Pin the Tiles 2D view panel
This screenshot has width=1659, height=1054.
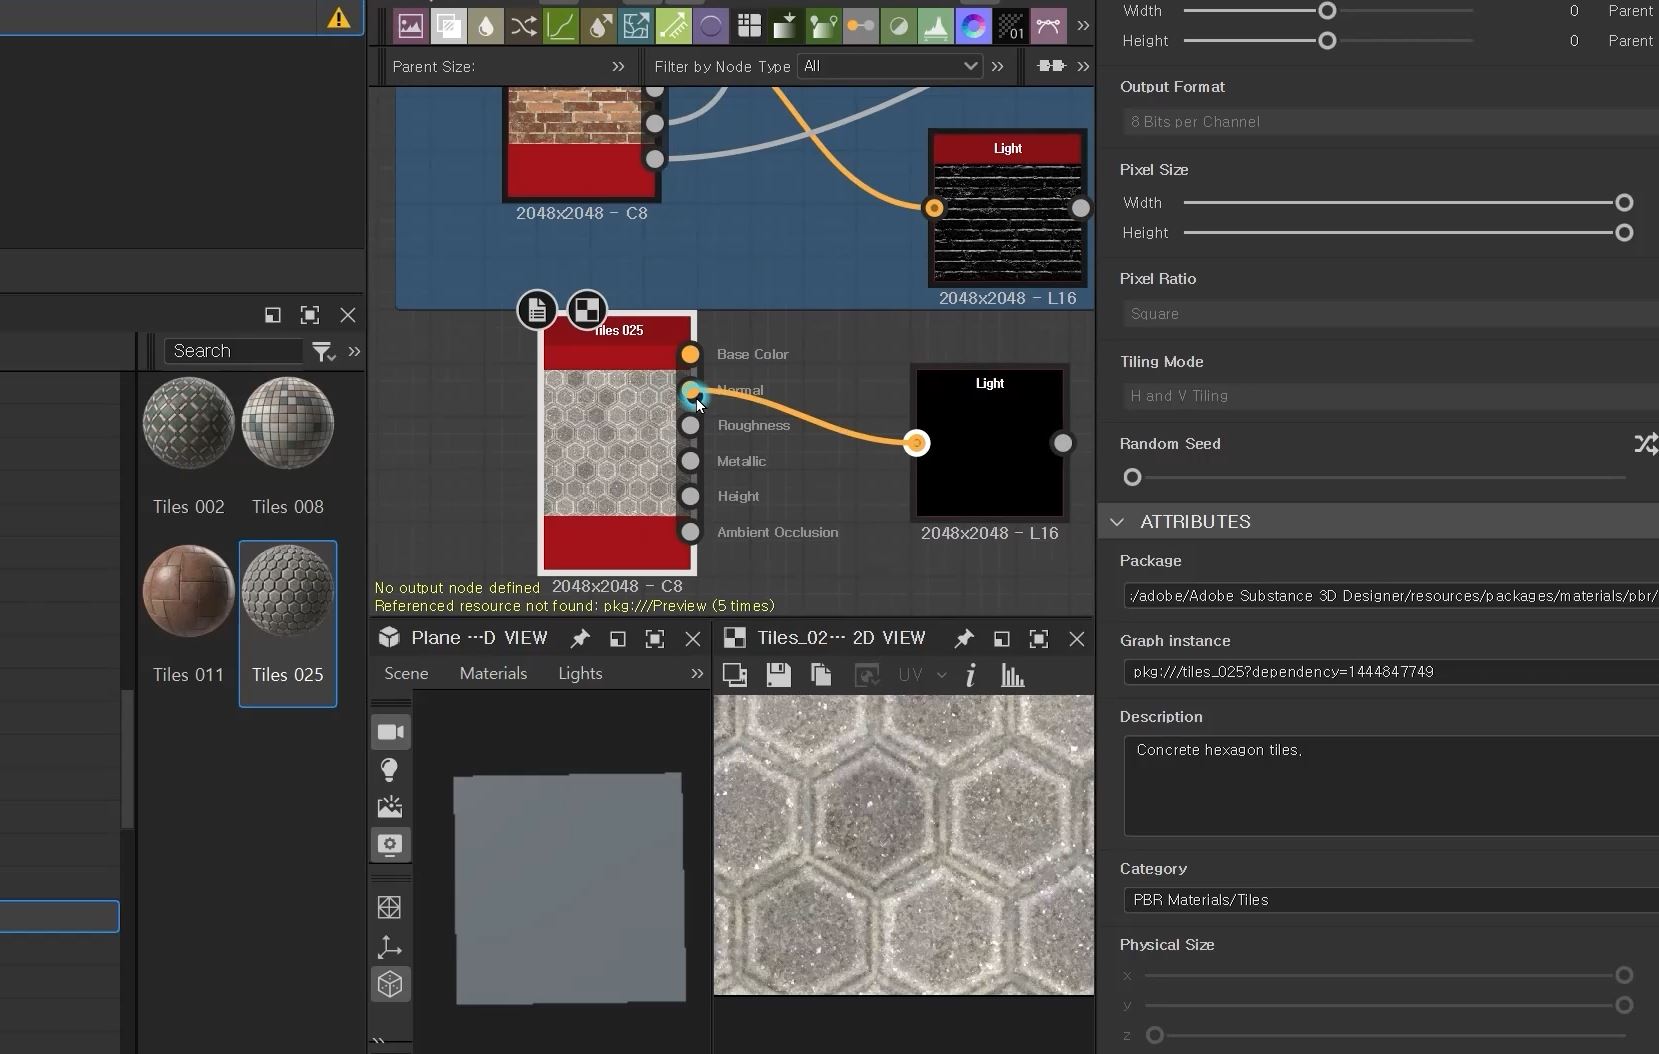(964, 638)
